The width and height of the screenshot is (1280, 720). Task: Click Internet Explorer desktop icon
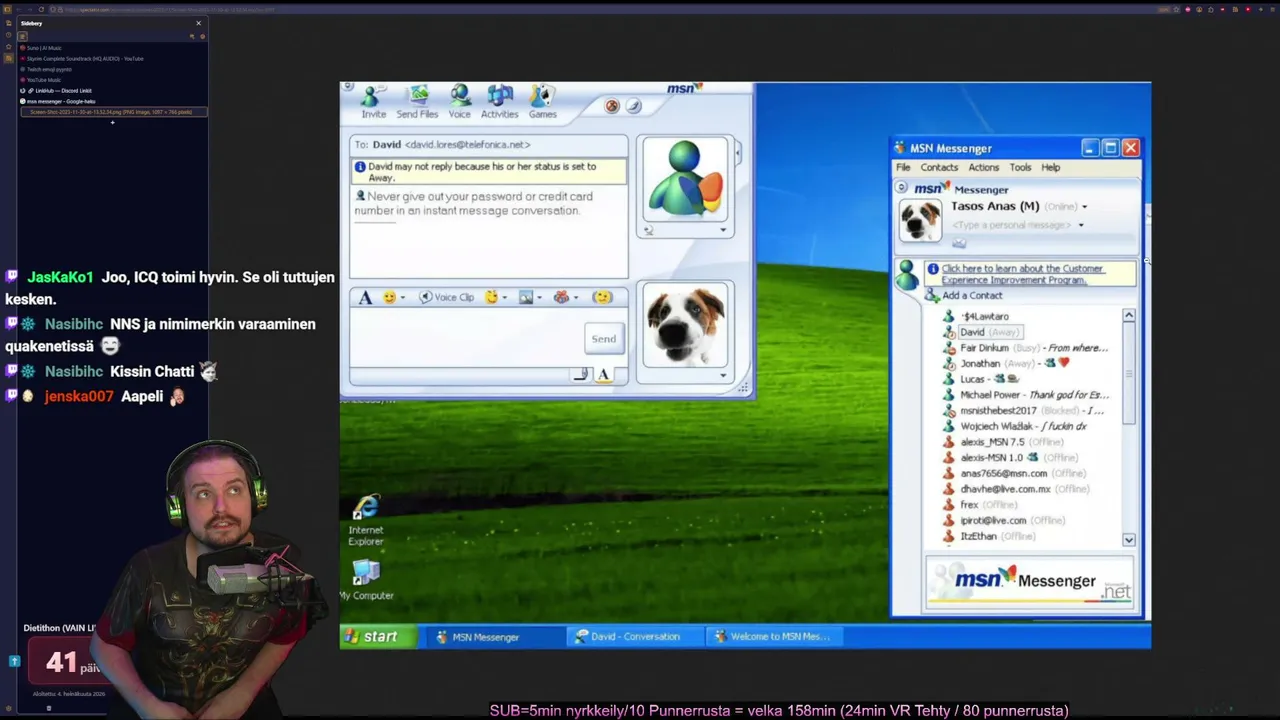(366, 521)
